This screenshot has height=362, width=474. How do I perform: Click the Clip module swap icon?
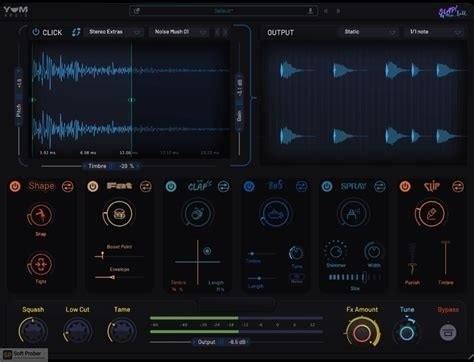[458, 186]
